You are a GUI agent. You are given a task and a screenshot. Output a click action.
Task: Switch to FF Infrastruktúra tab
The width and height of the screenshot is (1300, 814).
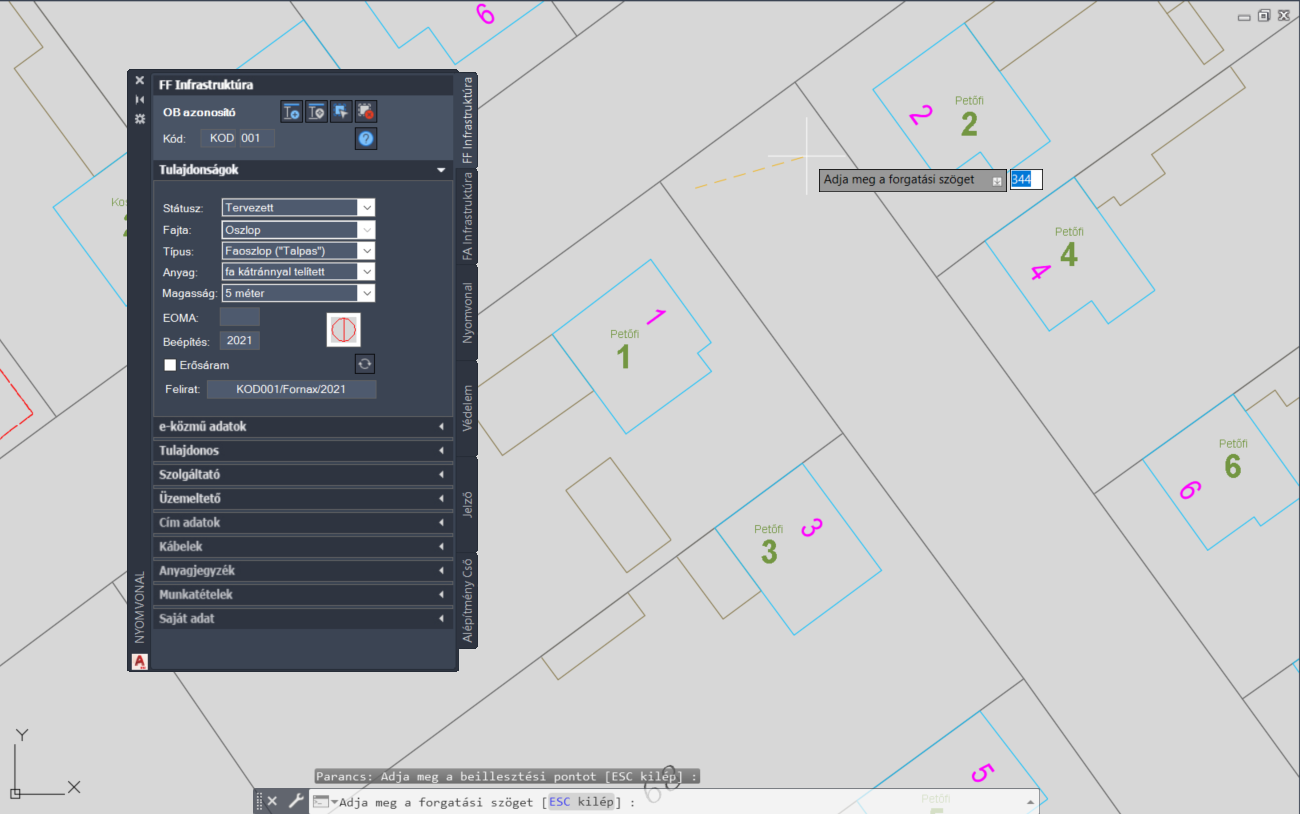point(467,119)
